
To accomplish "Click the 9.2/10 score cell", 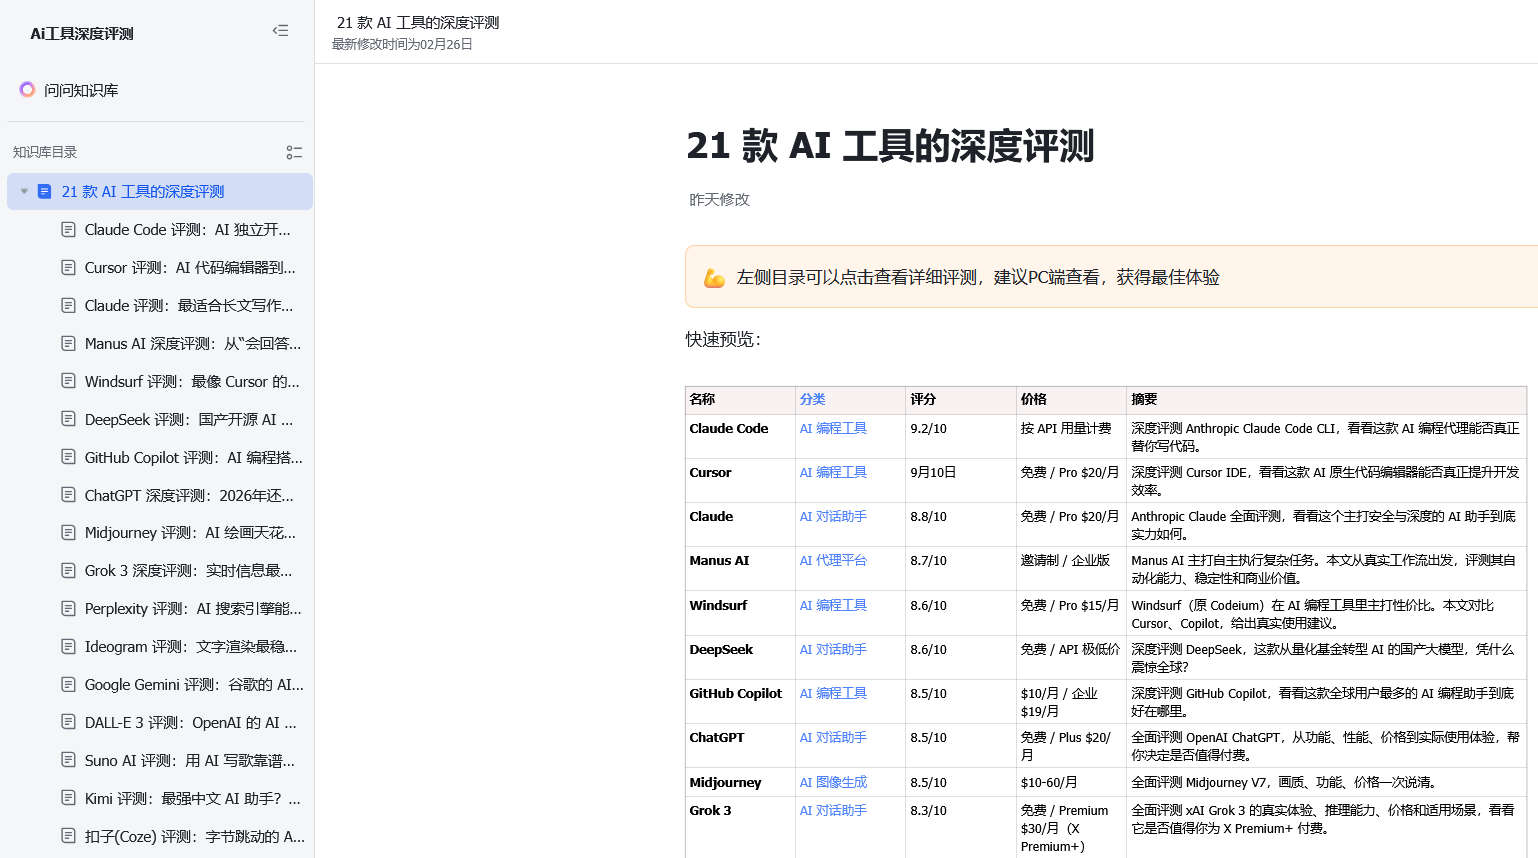I will point(960,437).
